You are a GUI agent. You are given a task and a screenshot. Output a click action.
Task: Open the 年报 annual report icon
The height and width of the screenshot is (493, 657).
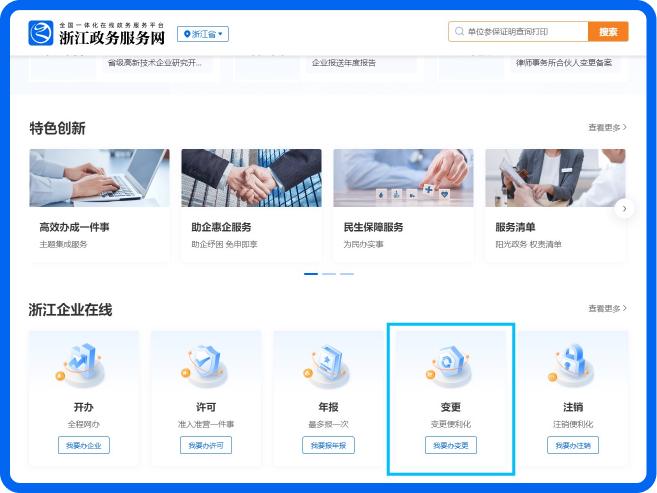tap(327, 366)
